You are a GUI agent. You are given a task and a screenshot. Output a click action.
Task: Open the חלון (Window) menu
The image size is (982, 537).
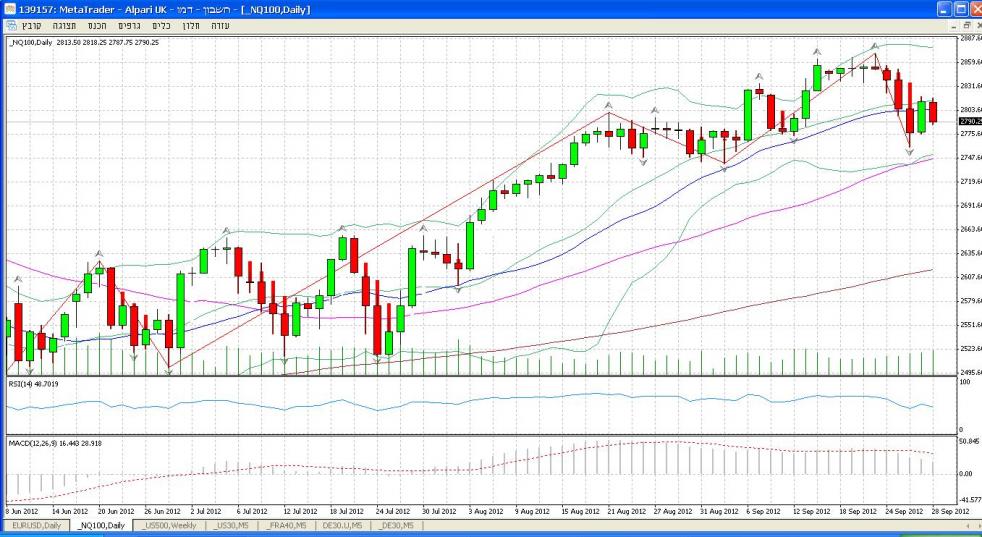(x=191, y=25)
